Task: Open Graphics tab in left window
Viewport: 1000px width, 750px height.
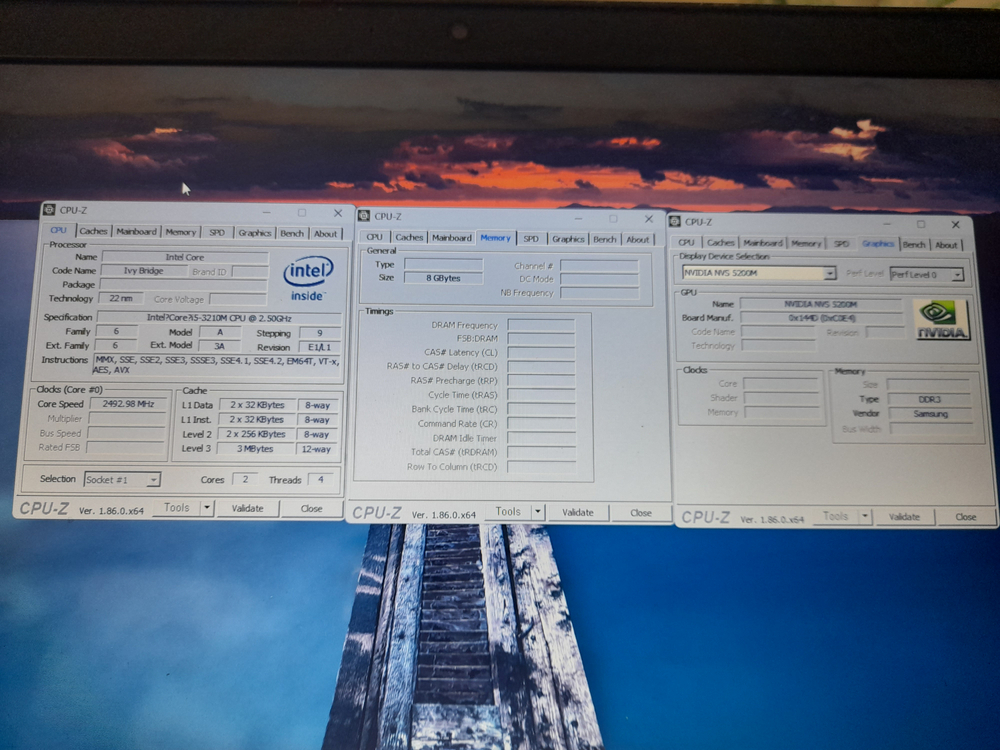Action: pos(254,233)
